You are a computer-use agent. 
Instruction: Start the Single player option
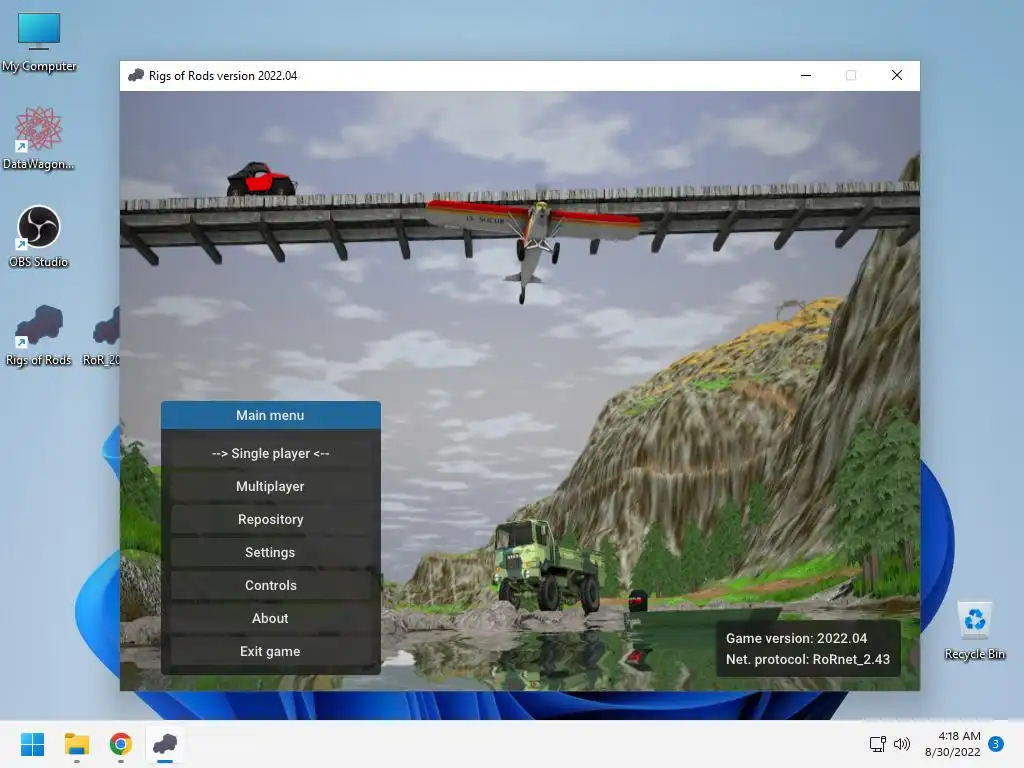270,453
